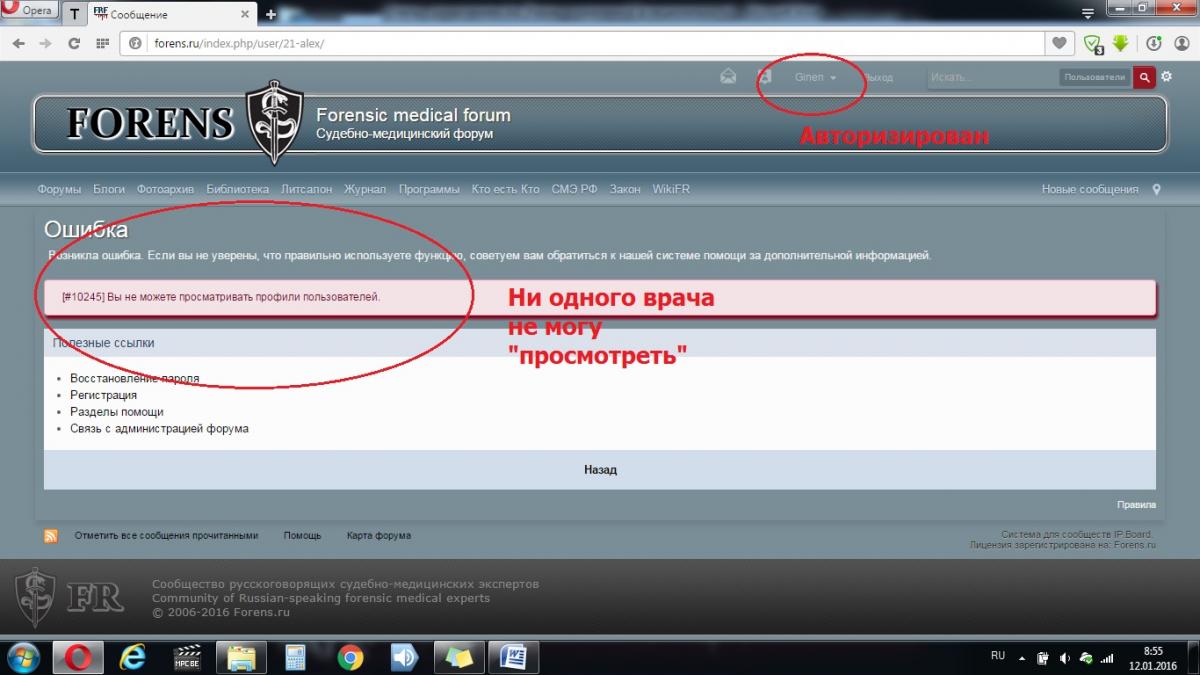Click the map pin icon
Image resolution: width=1200 pixels, height=675 pixels.
(1157, 189)
